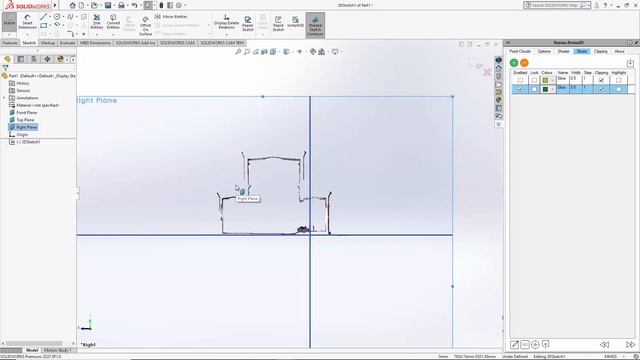Viewport: 640px width, 360px height.
Task: Open the Smart Dimension dropdown arrow
Action: point(27,34)
